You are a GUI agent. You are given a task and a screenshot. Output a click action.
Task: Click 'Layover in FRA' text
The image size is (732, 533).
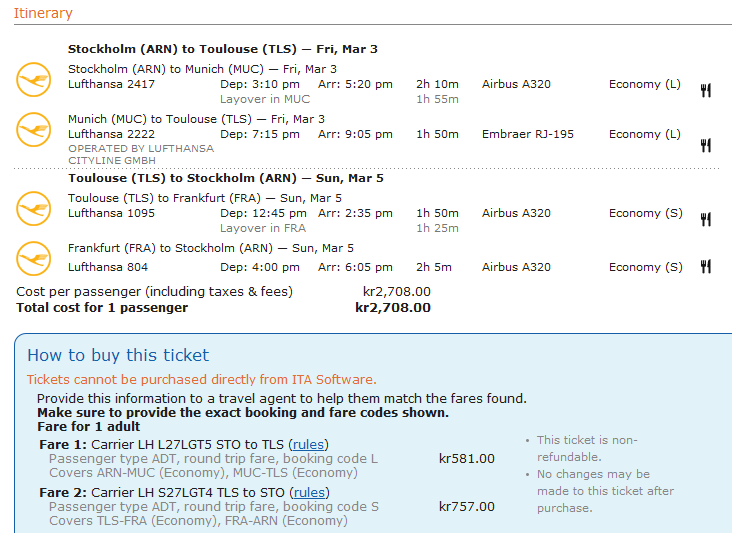point(264,228)
